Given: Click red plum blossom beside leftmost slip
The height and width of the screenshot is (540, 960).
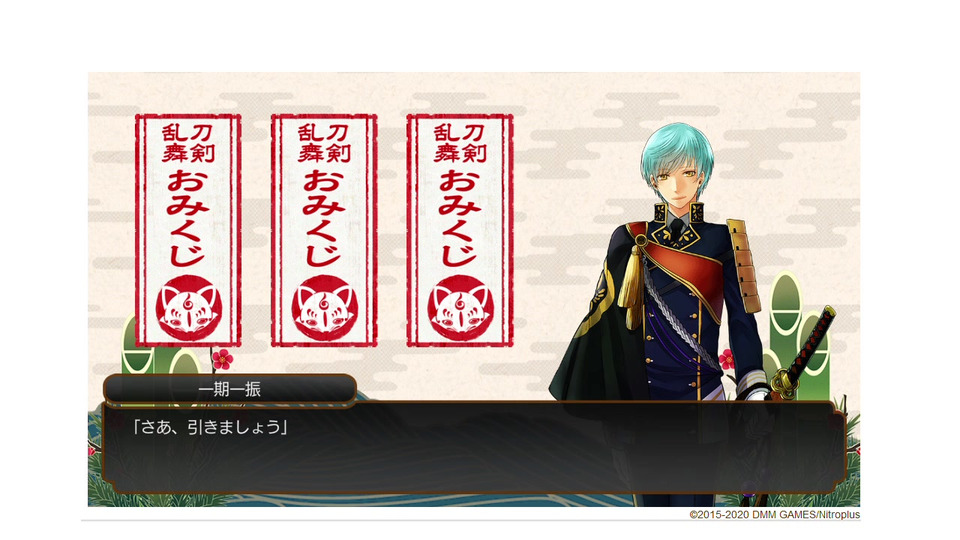Looking at the screenshot, I should pyautogui.click(x=222, y=359).
